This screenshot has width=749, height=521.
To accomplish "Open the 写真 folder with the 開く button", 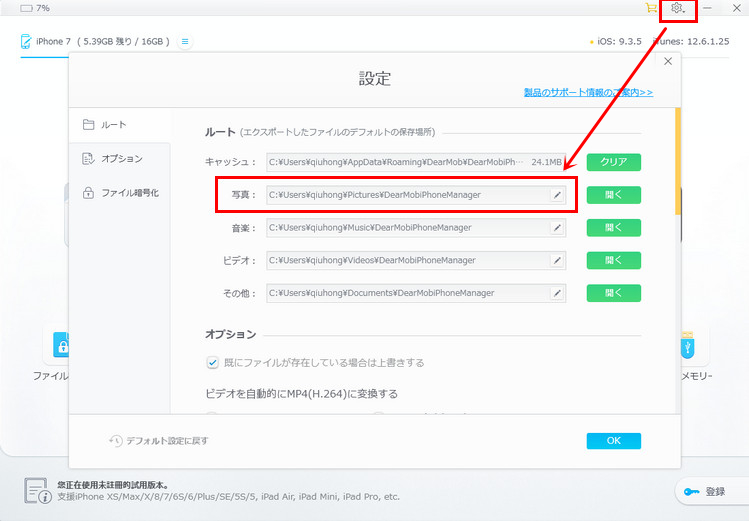I will click(613, 195).
